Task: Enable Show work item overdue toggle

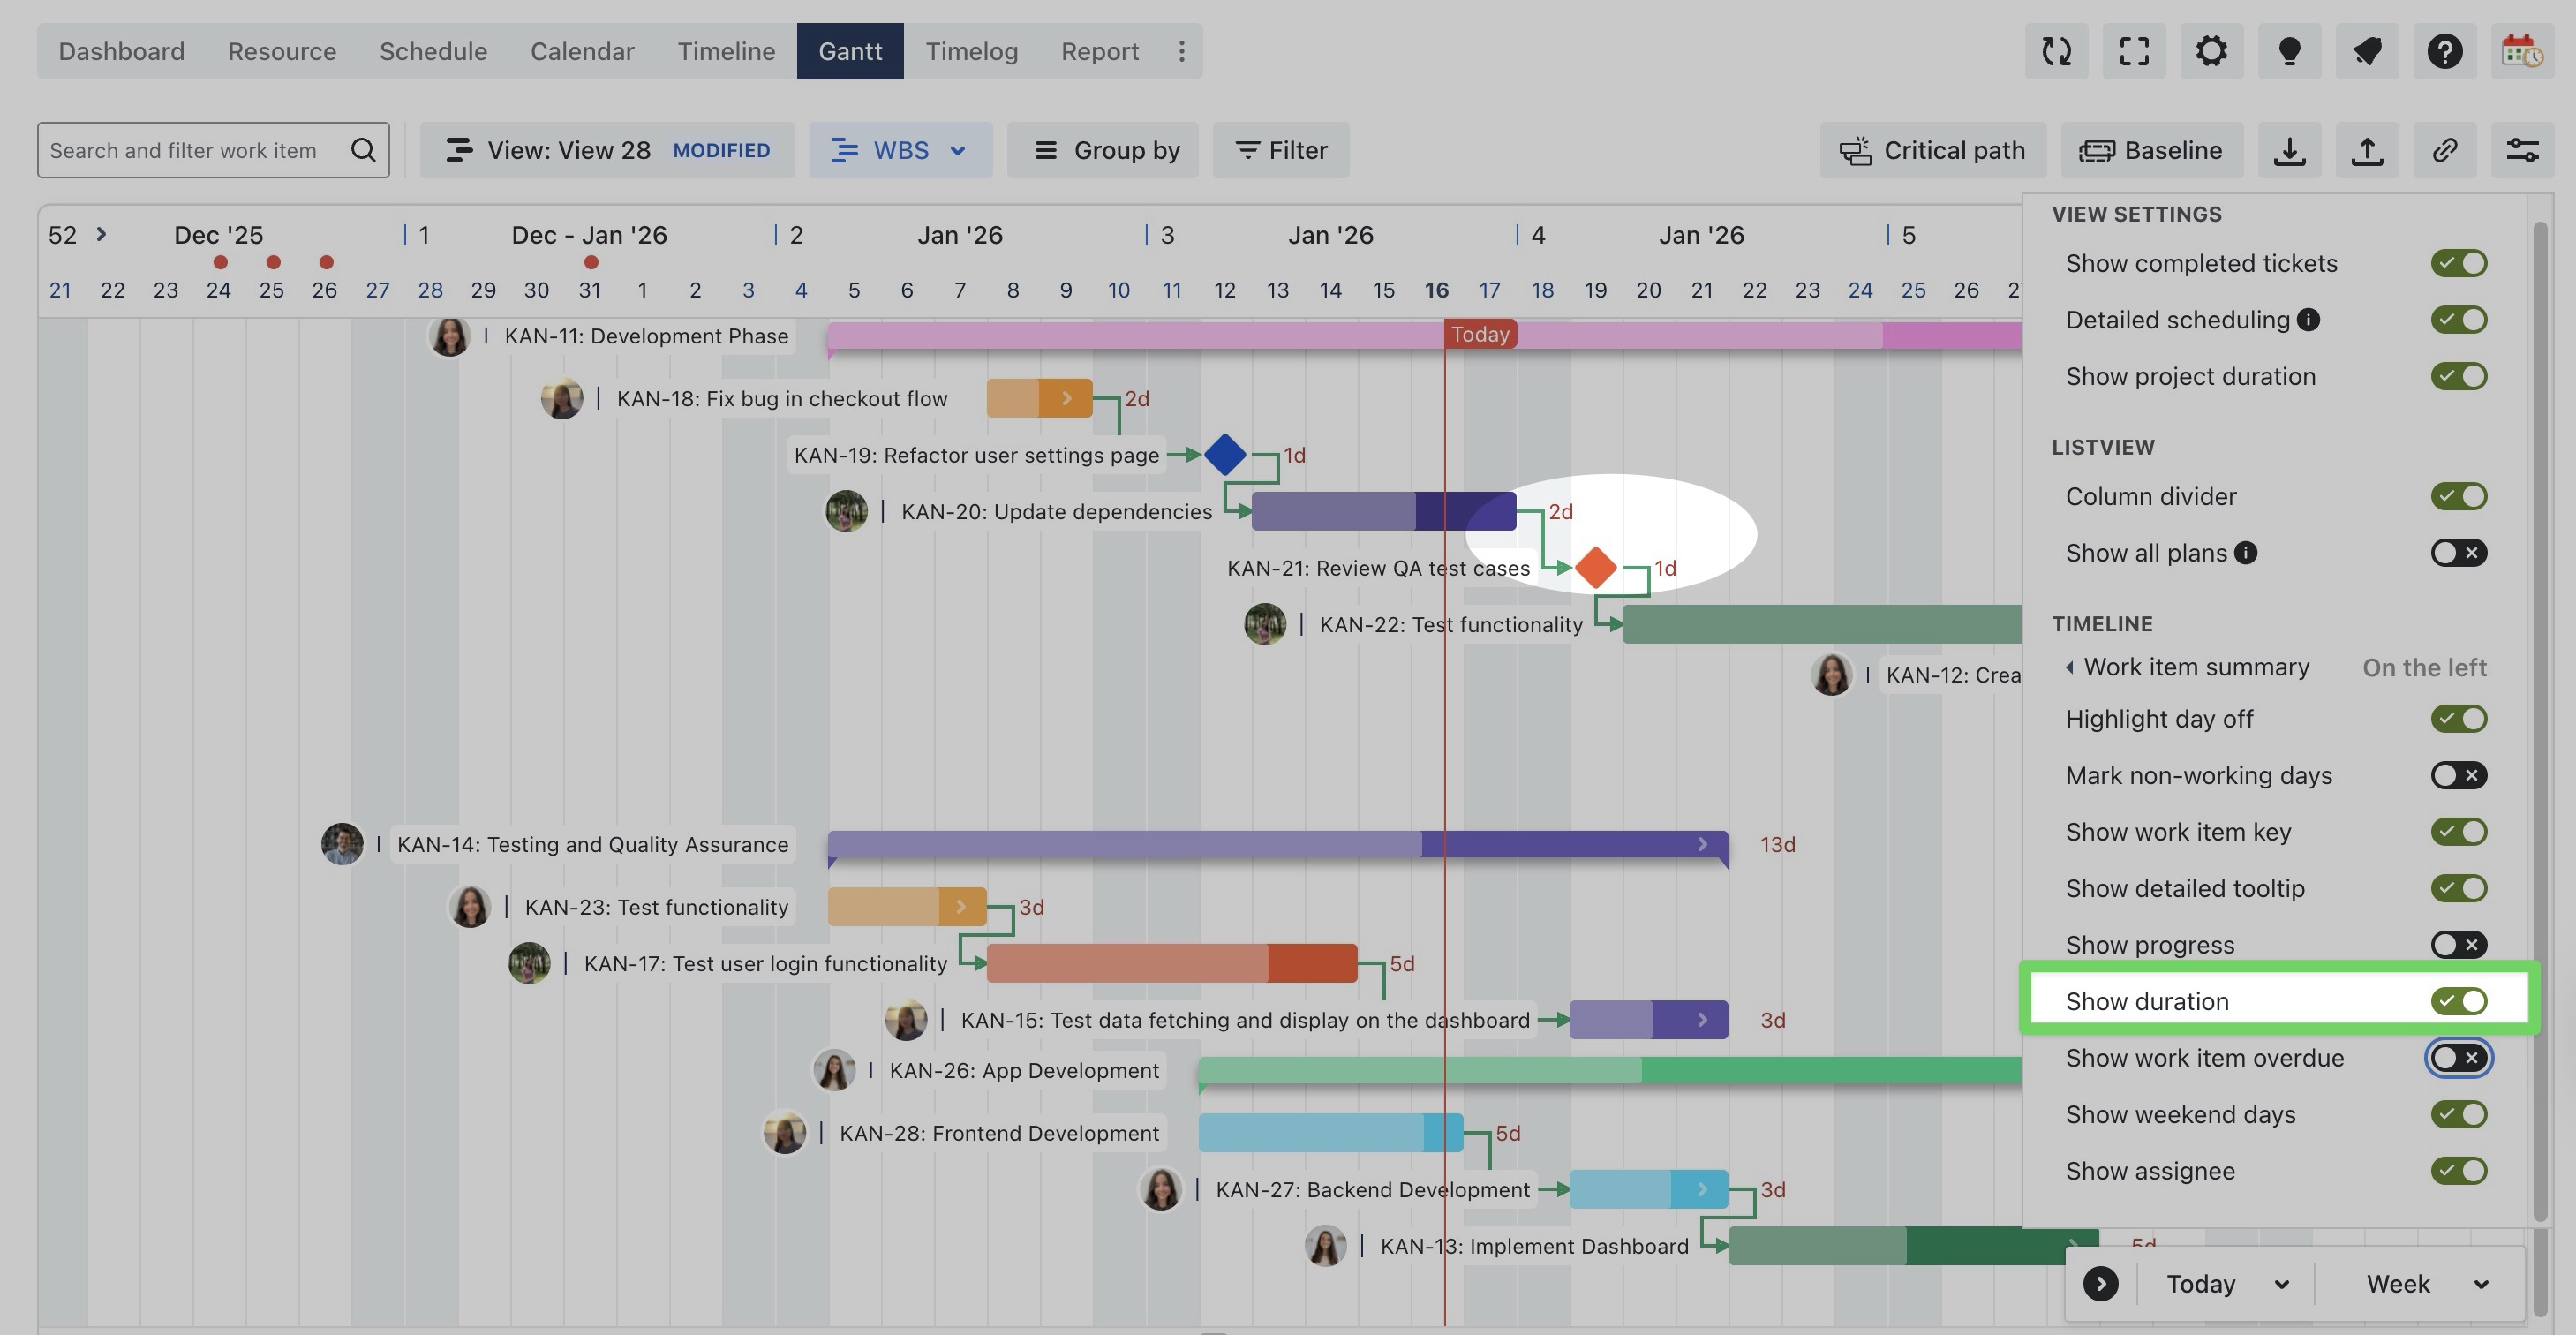Action: coord(2458,1058)
